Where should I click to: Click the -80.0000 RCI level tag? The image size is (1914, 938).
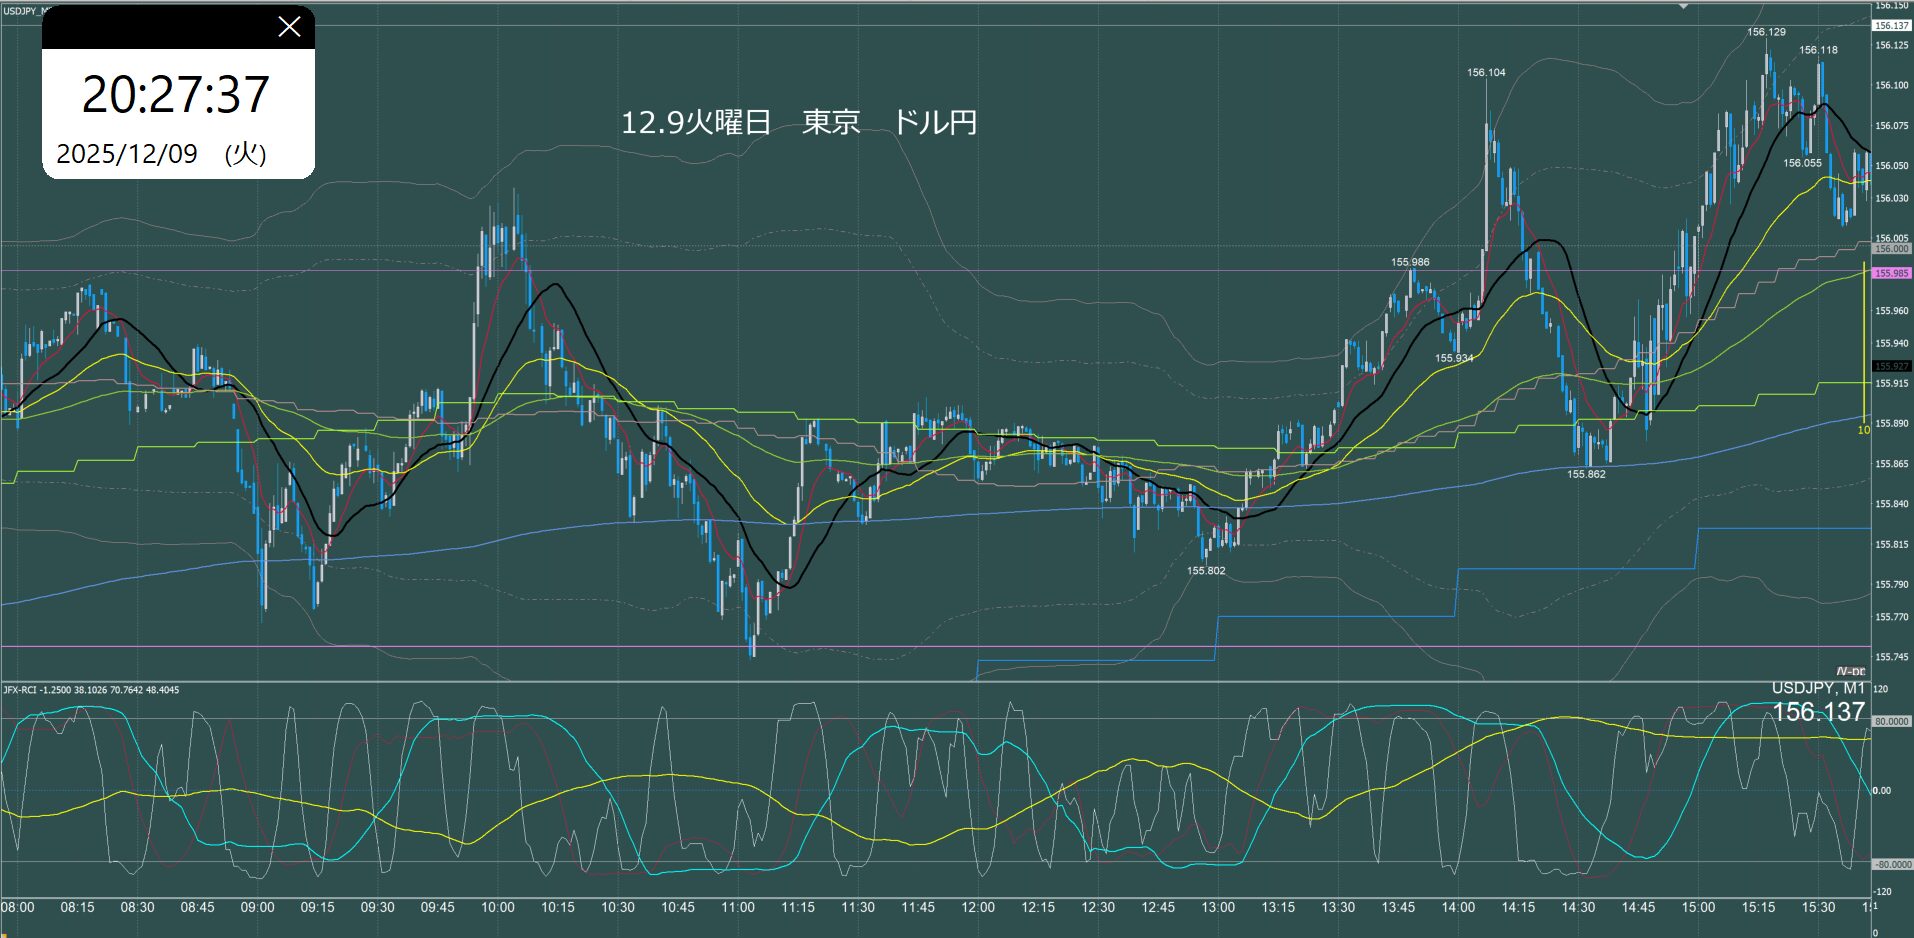[1892, 864]
